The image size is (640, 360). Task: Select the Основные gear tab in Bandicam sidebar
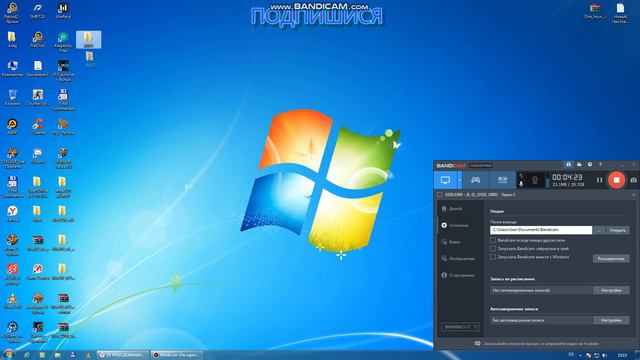pyautogui.click(x=454, y=225)
